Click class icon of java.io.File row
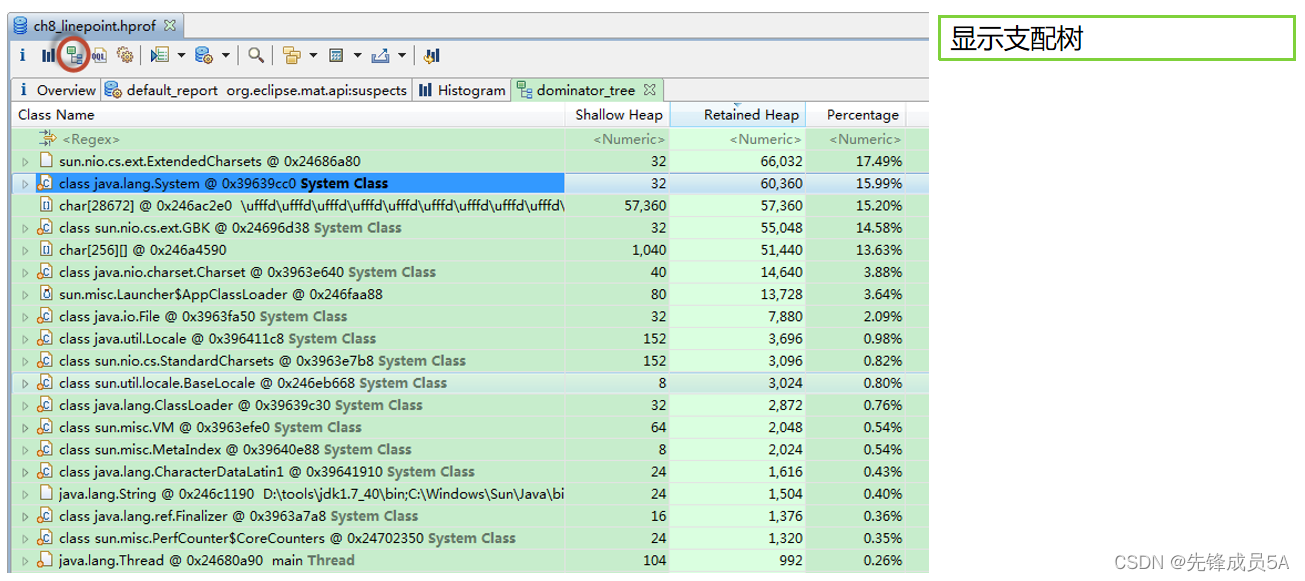Screen dimensions: 1305x581 pos(45,316)
